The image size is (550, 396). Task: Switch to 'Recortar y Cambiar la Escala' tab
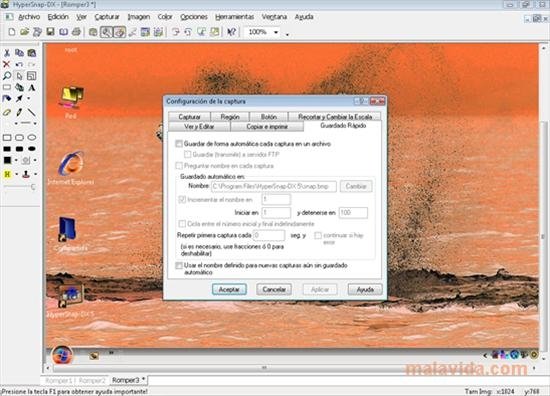(x=335, y=117)
